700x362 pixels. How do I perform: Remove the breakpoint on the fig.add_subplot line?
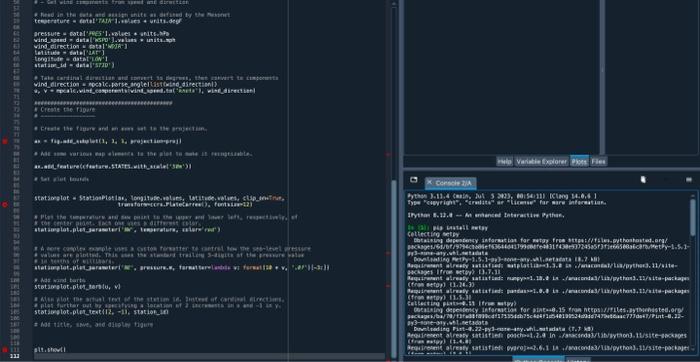[5, 141]
